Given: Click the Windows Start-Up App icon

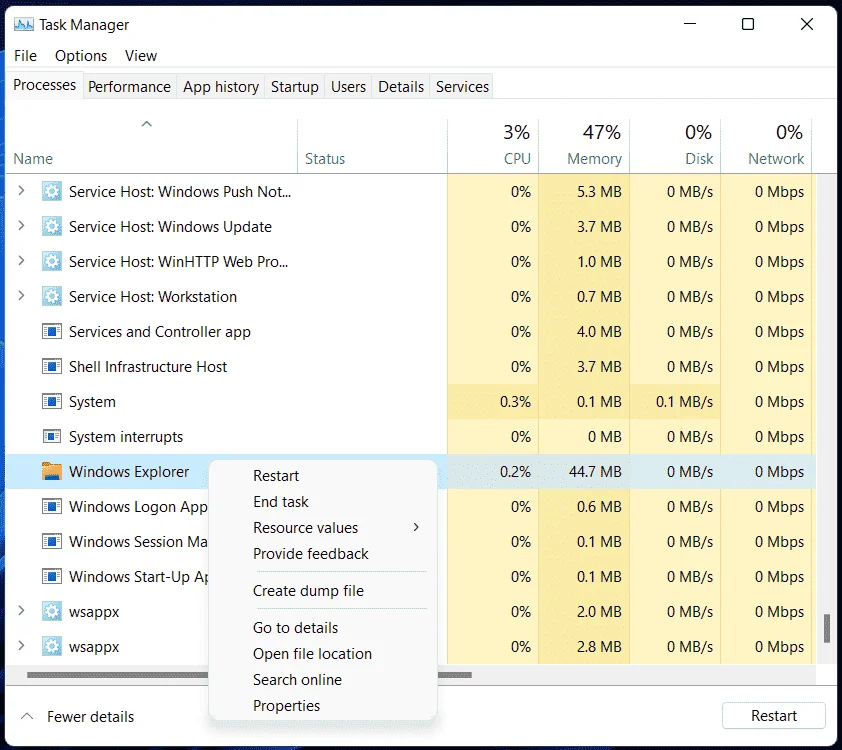Looking at the screenshot, I should [52, 577].
